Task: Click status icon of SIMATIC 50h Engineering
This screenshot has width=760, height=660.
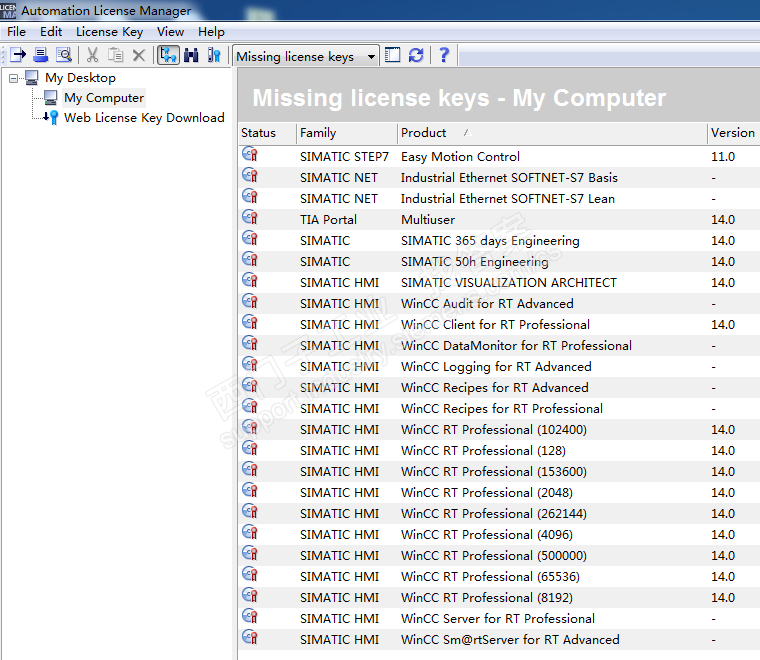Action: tap(250, 260)
